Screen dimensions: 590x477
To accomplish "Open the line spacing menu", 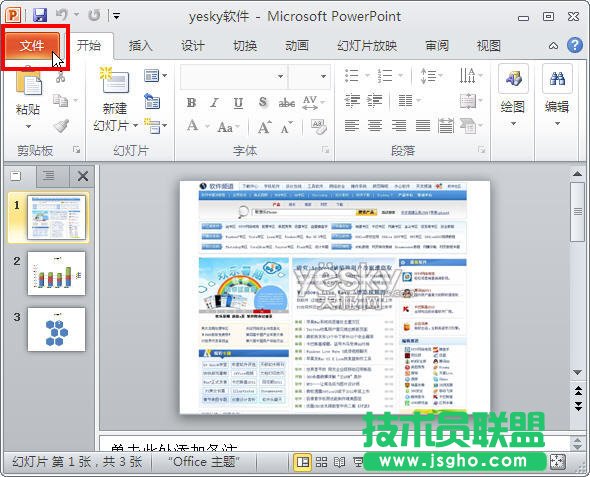I will click(431, 76).
